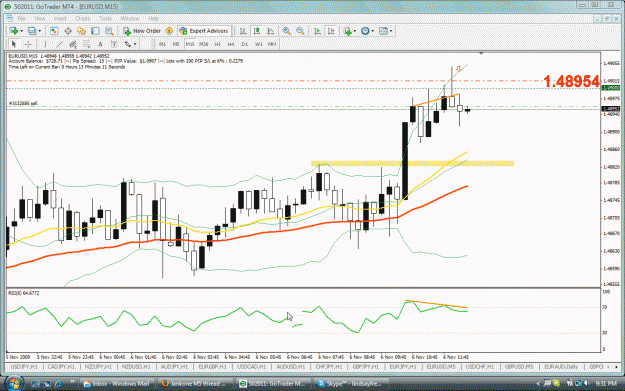Viewport: 625px width, 391px height.
Task: Show hidden system tray icons chevron
Action: pos(538,383)
